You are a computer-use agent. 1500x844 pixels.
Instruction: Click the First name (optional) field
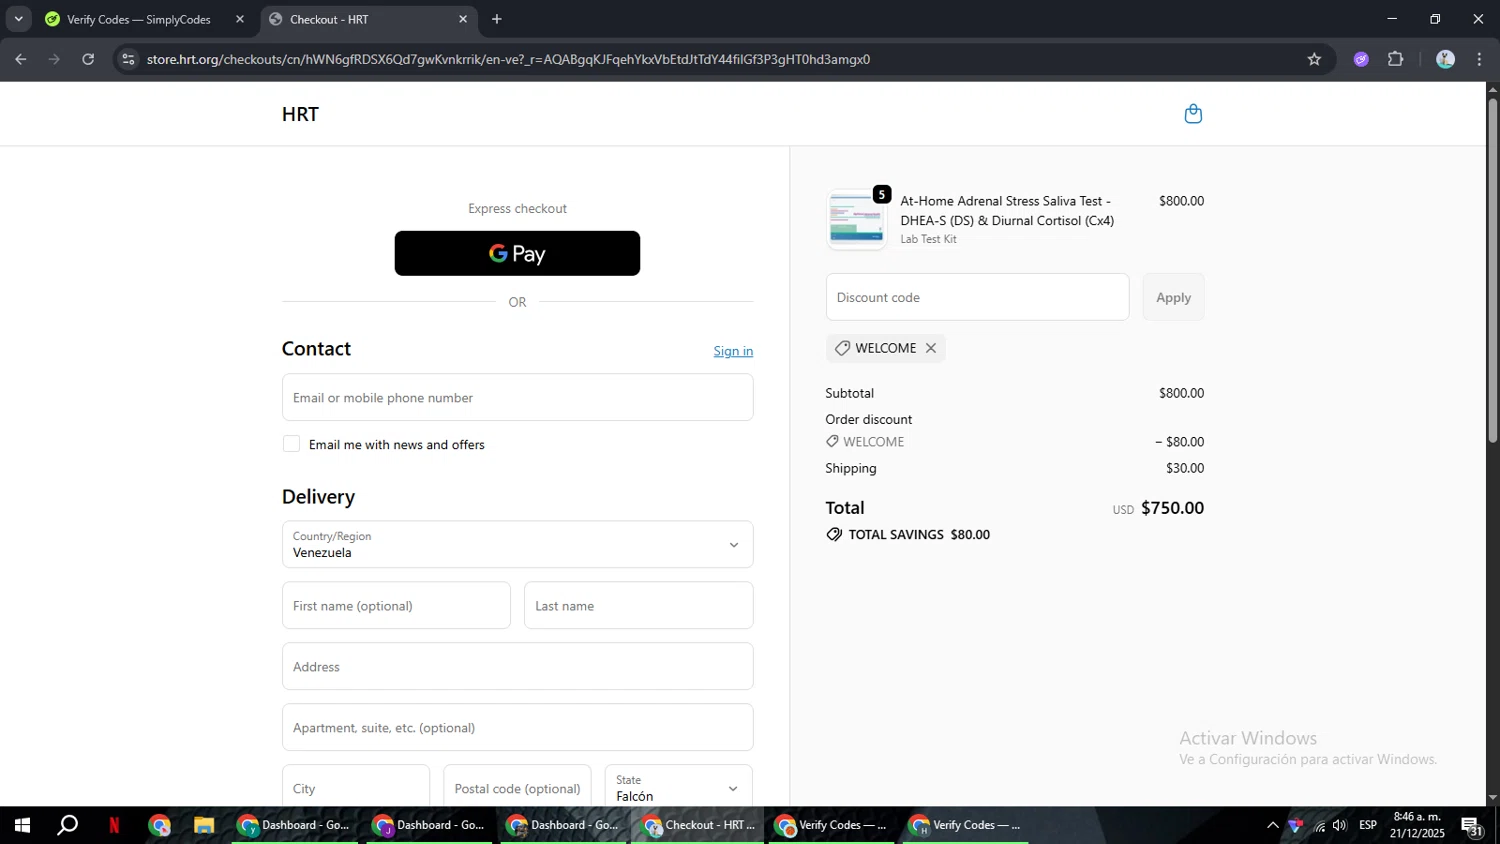396,605
